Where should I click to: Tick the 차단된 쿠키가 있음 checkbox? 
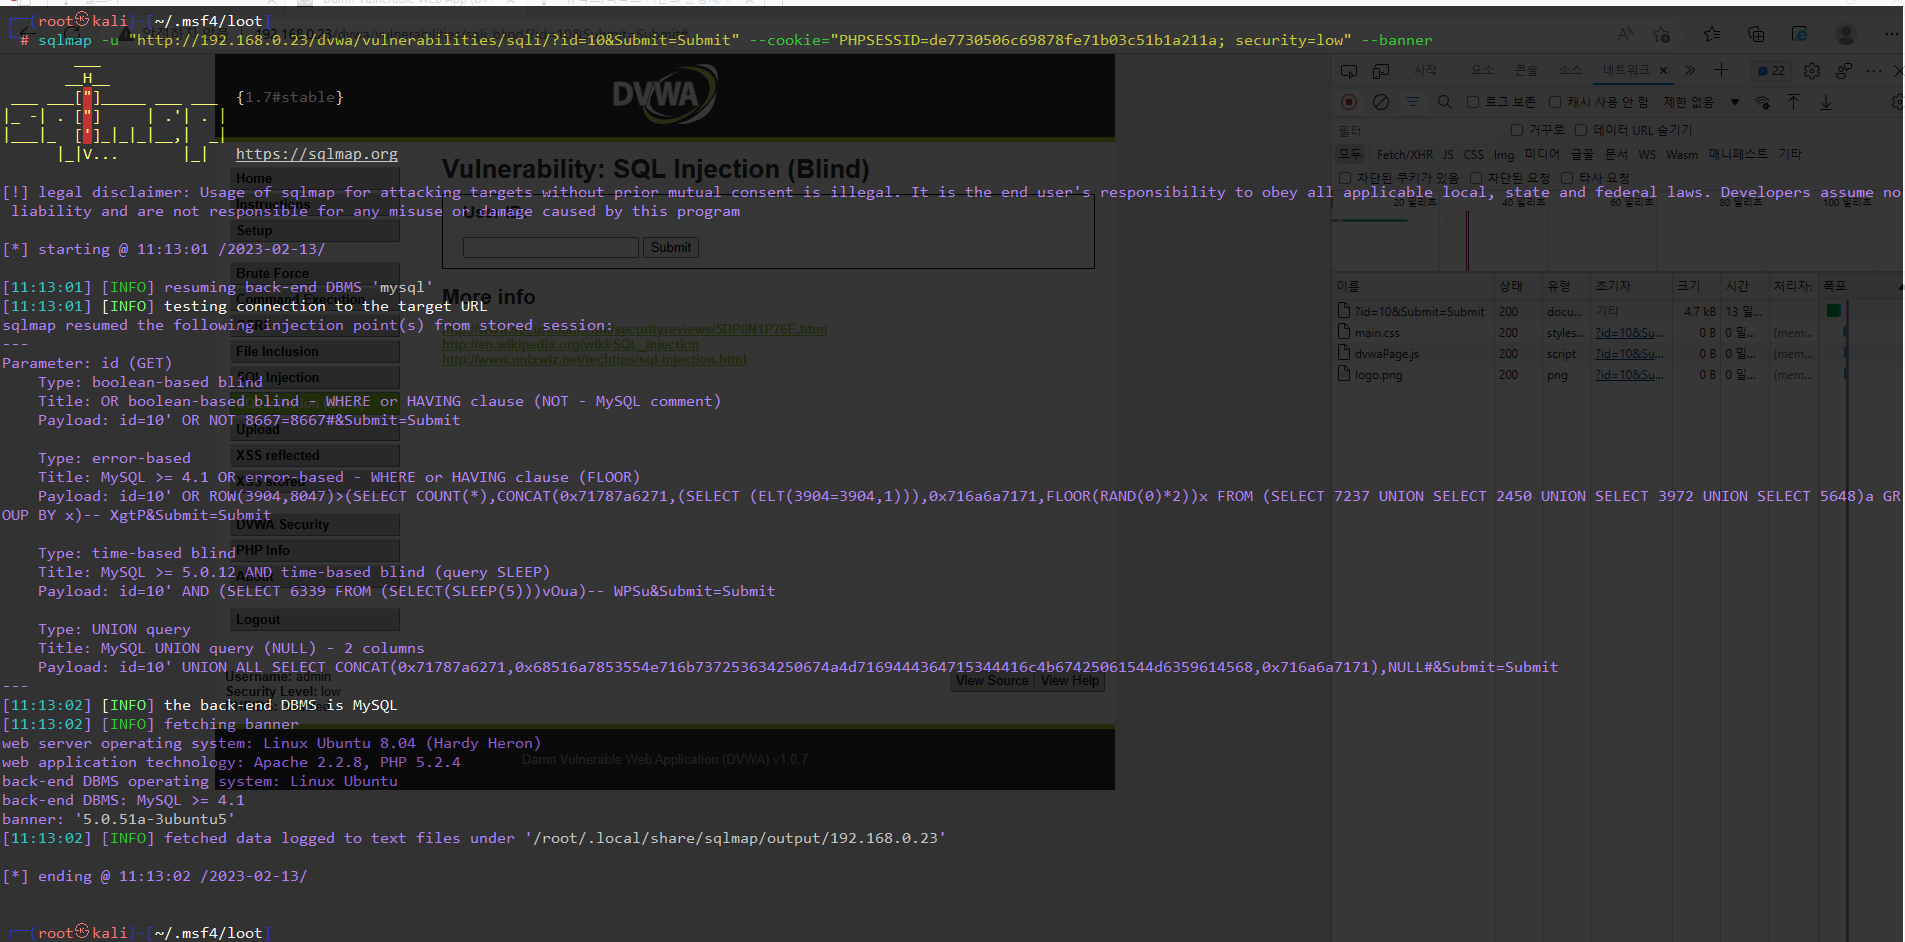[1345, 178]
